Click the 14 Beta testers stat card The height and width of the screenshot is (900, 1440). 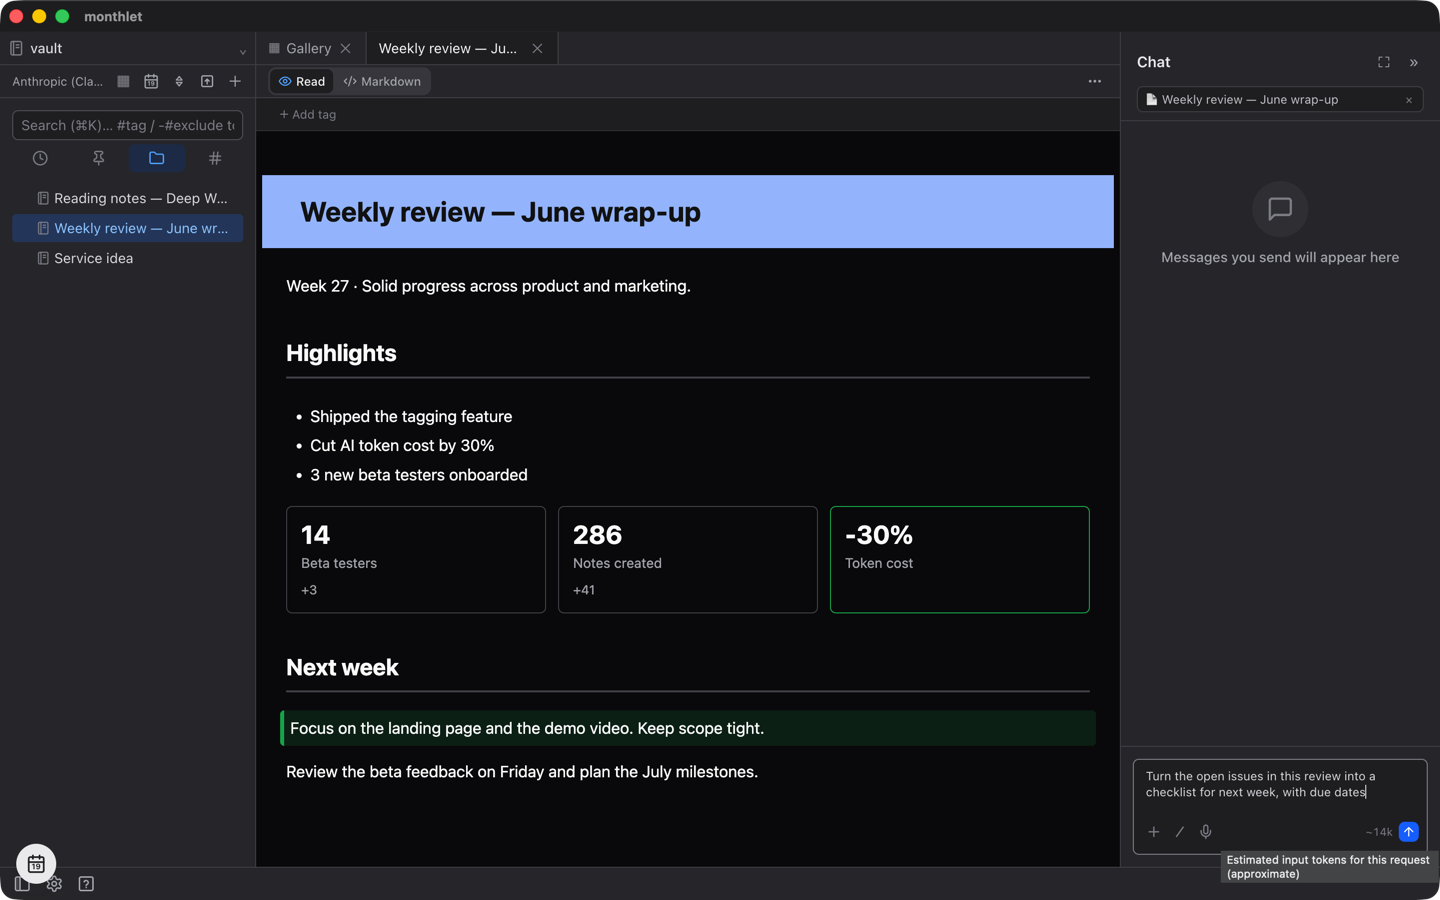(x=416, y=559)
